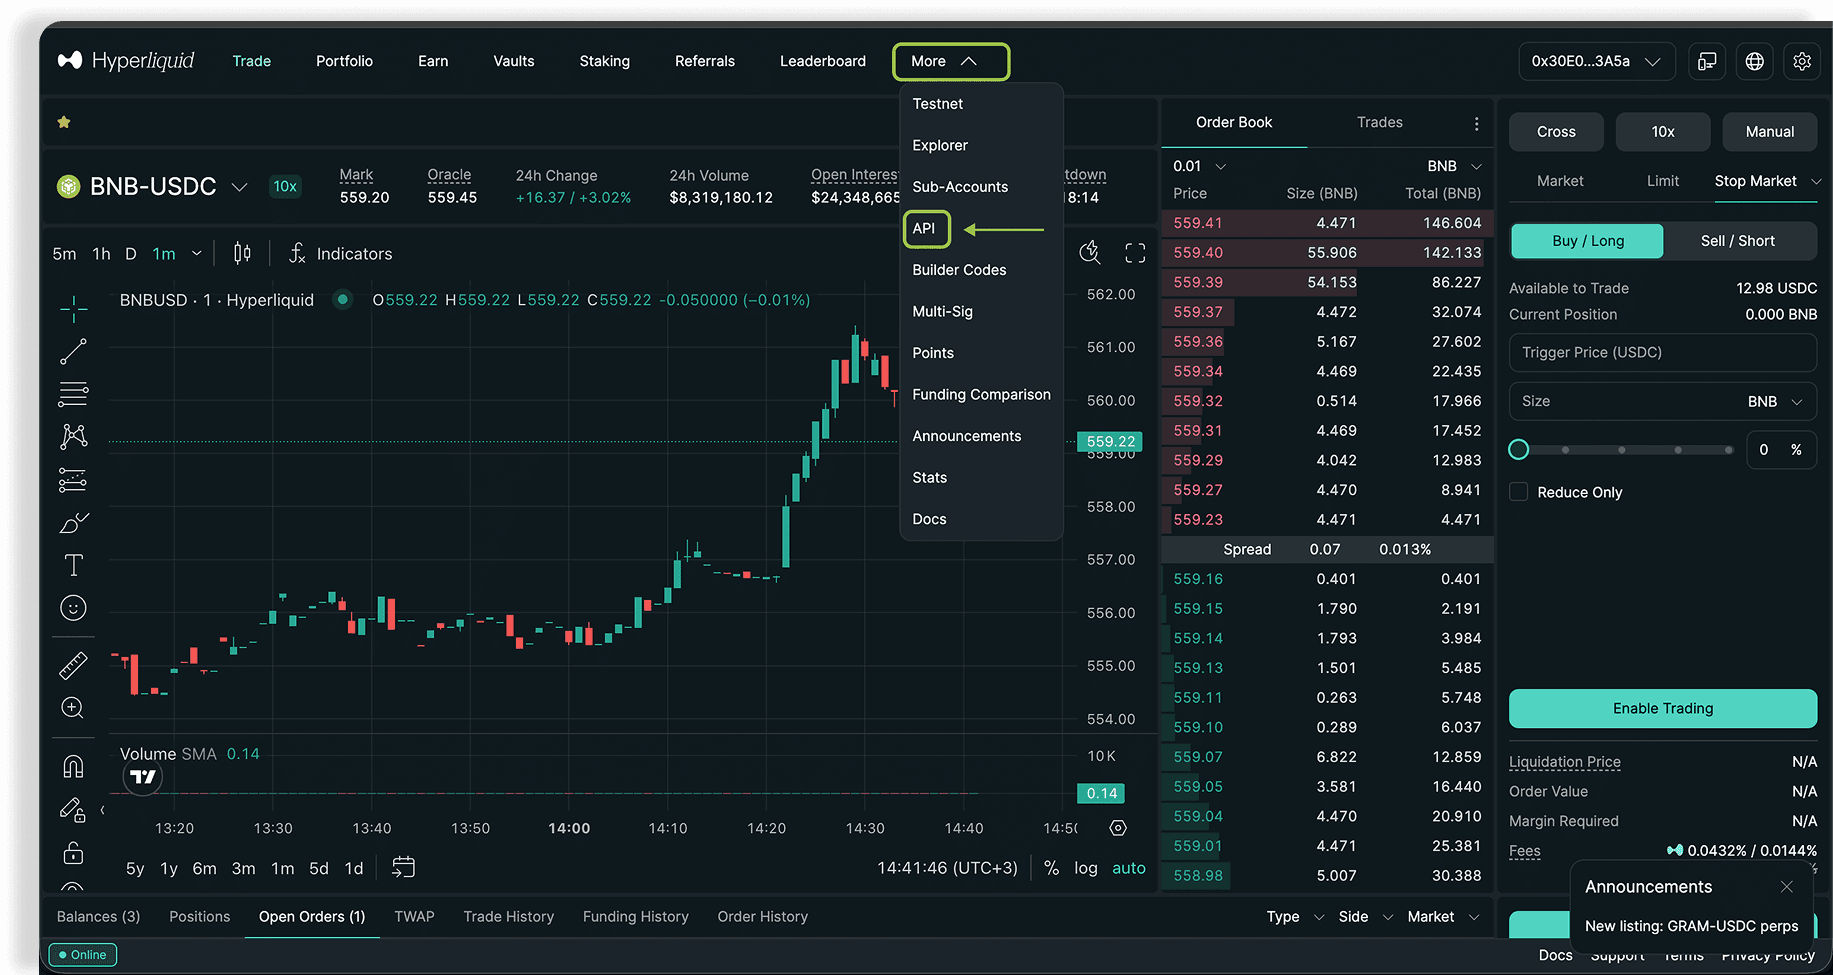Close the Announcements popup
The width and height of the screenshot is (1833, 975).
pyautogui.click(x=1787, y=887)
